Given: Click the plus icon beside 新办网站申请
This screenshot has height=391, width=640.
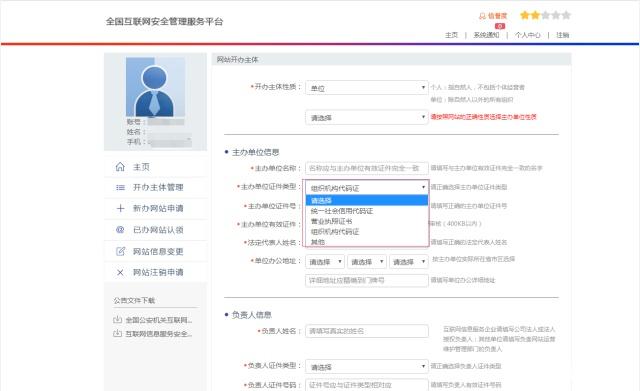Looking at the screenshot, I should (120, 208).
